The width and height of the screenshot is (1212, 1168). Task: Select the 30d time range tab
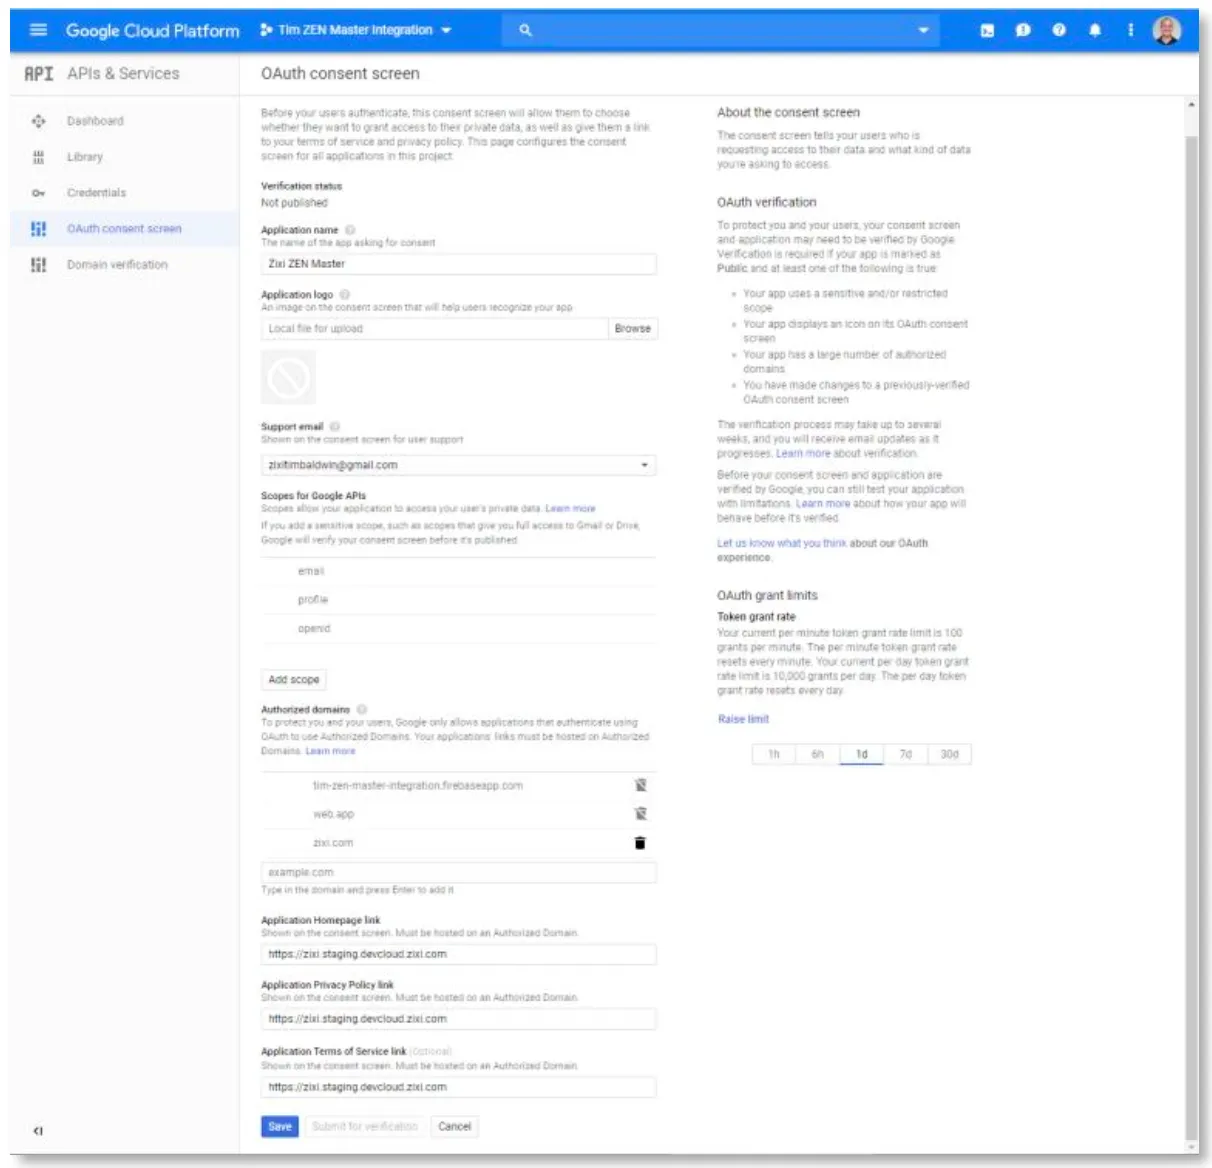(950, 754)
